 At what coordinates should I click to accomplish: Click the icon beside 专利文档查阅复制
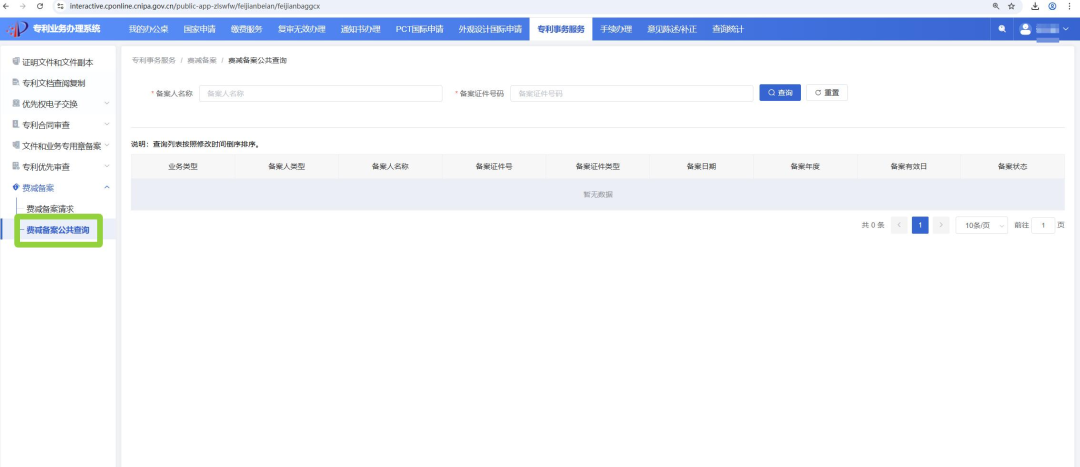pos(15,82)
